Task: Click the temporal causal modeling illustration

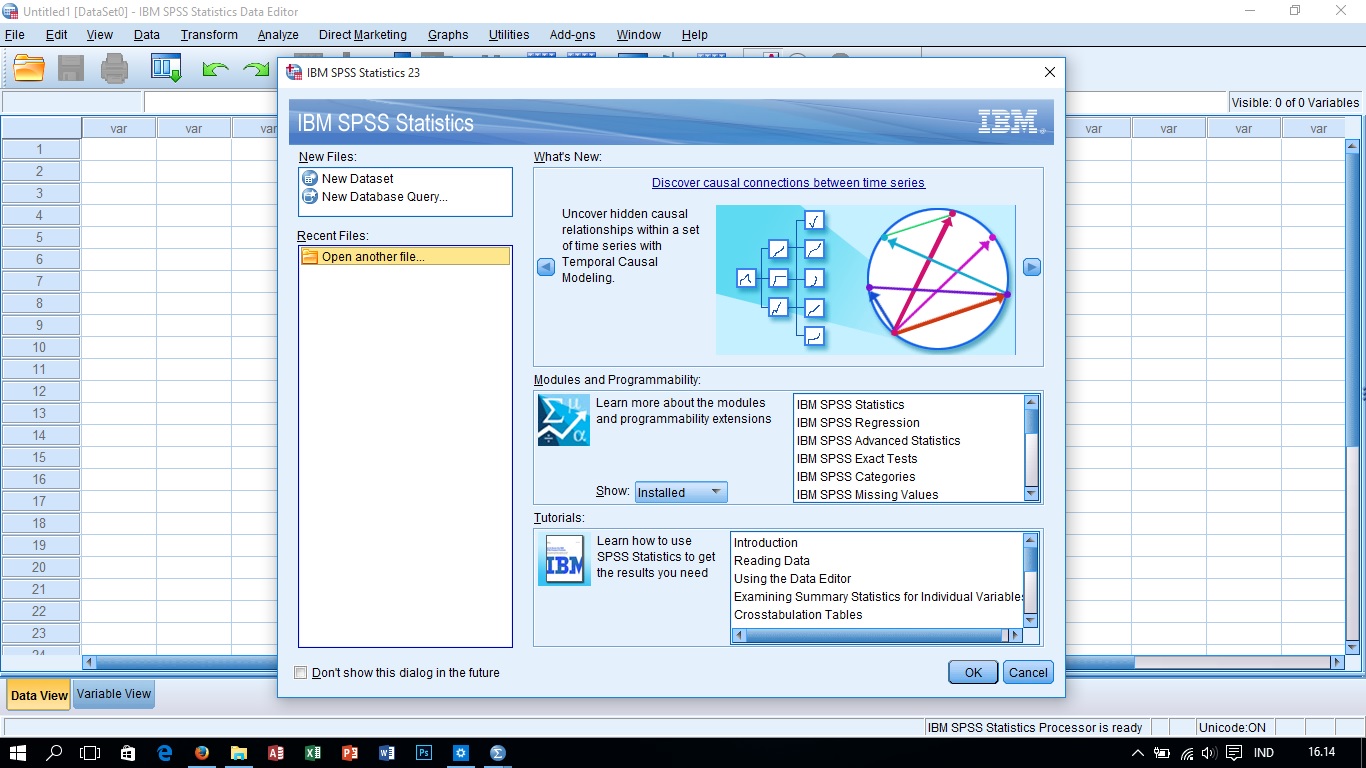Action: [866, 280]
